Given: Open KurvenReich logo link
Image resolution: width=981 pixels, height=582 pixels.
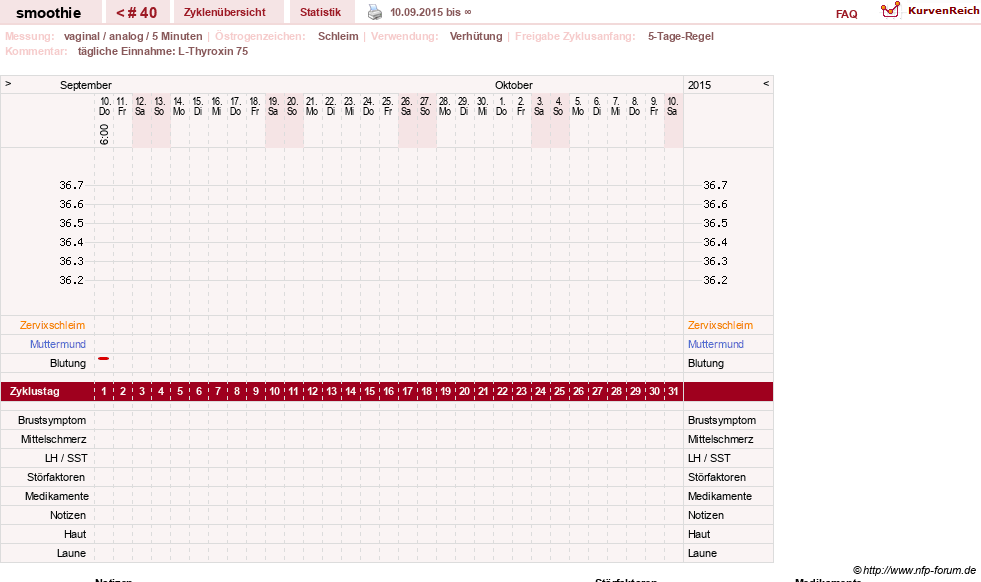Looking at the screenshot, I should click(930, 11).
